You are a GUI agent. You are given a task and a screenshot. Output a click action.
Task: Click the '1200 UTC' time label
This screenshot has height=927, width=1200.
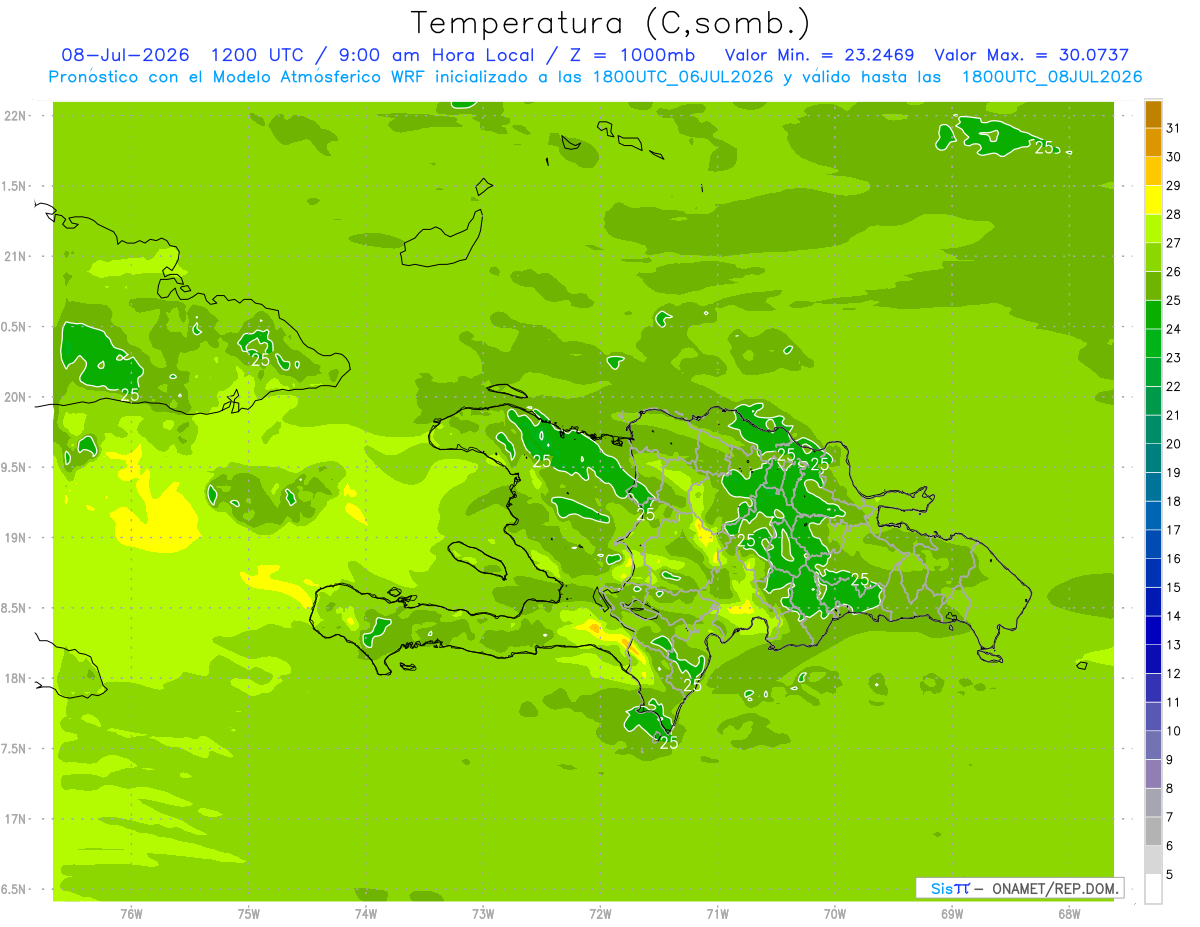click(x=256, y=55)
